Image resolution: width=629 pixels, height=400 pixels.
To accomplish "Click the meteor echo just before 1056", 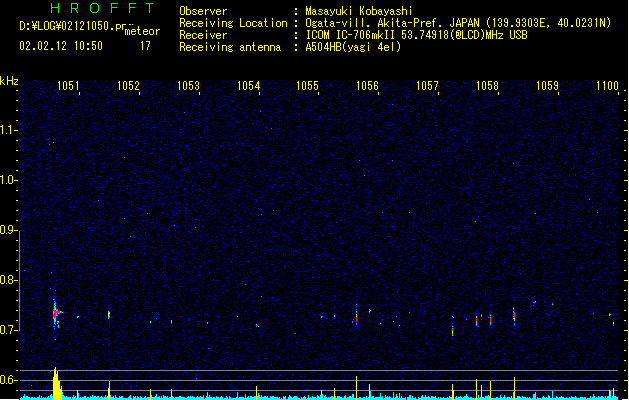I will click(356, 316).
